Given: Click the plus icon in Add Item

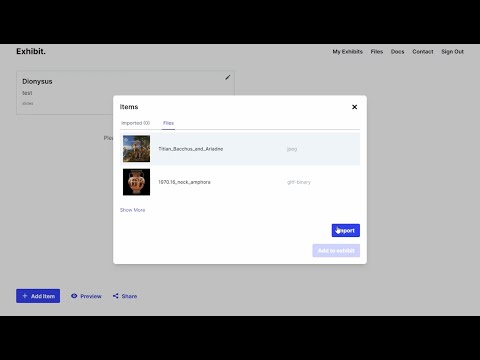Looking at the screenshot, I should click(x=24, y=296).
